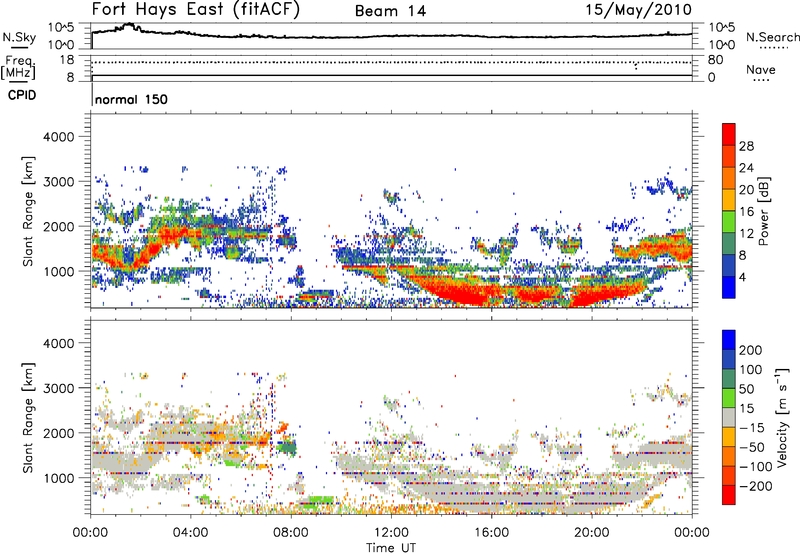Click the 'normal 150' CPID text
The width and height of the screenshot is (800, 554).
131,99
